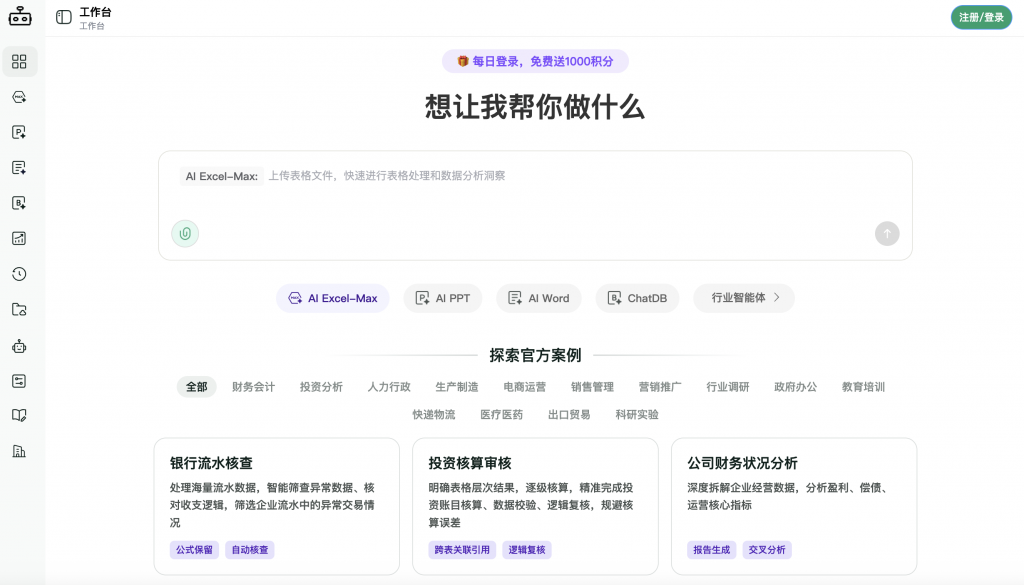Select the 医疗医药 category tab

[x=502, y=415]
